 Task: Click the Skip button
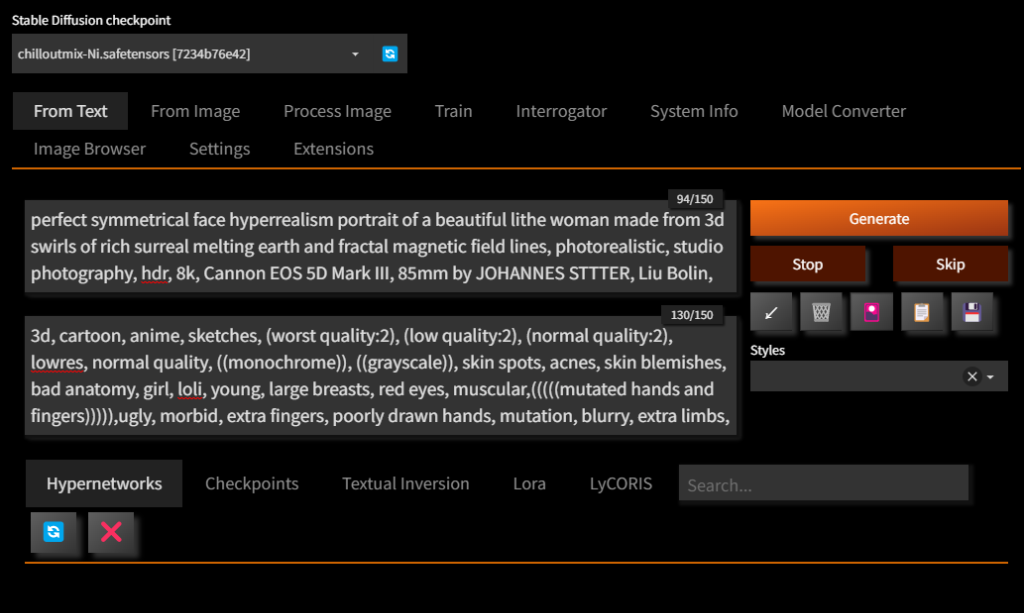click(x=950, y=264)
